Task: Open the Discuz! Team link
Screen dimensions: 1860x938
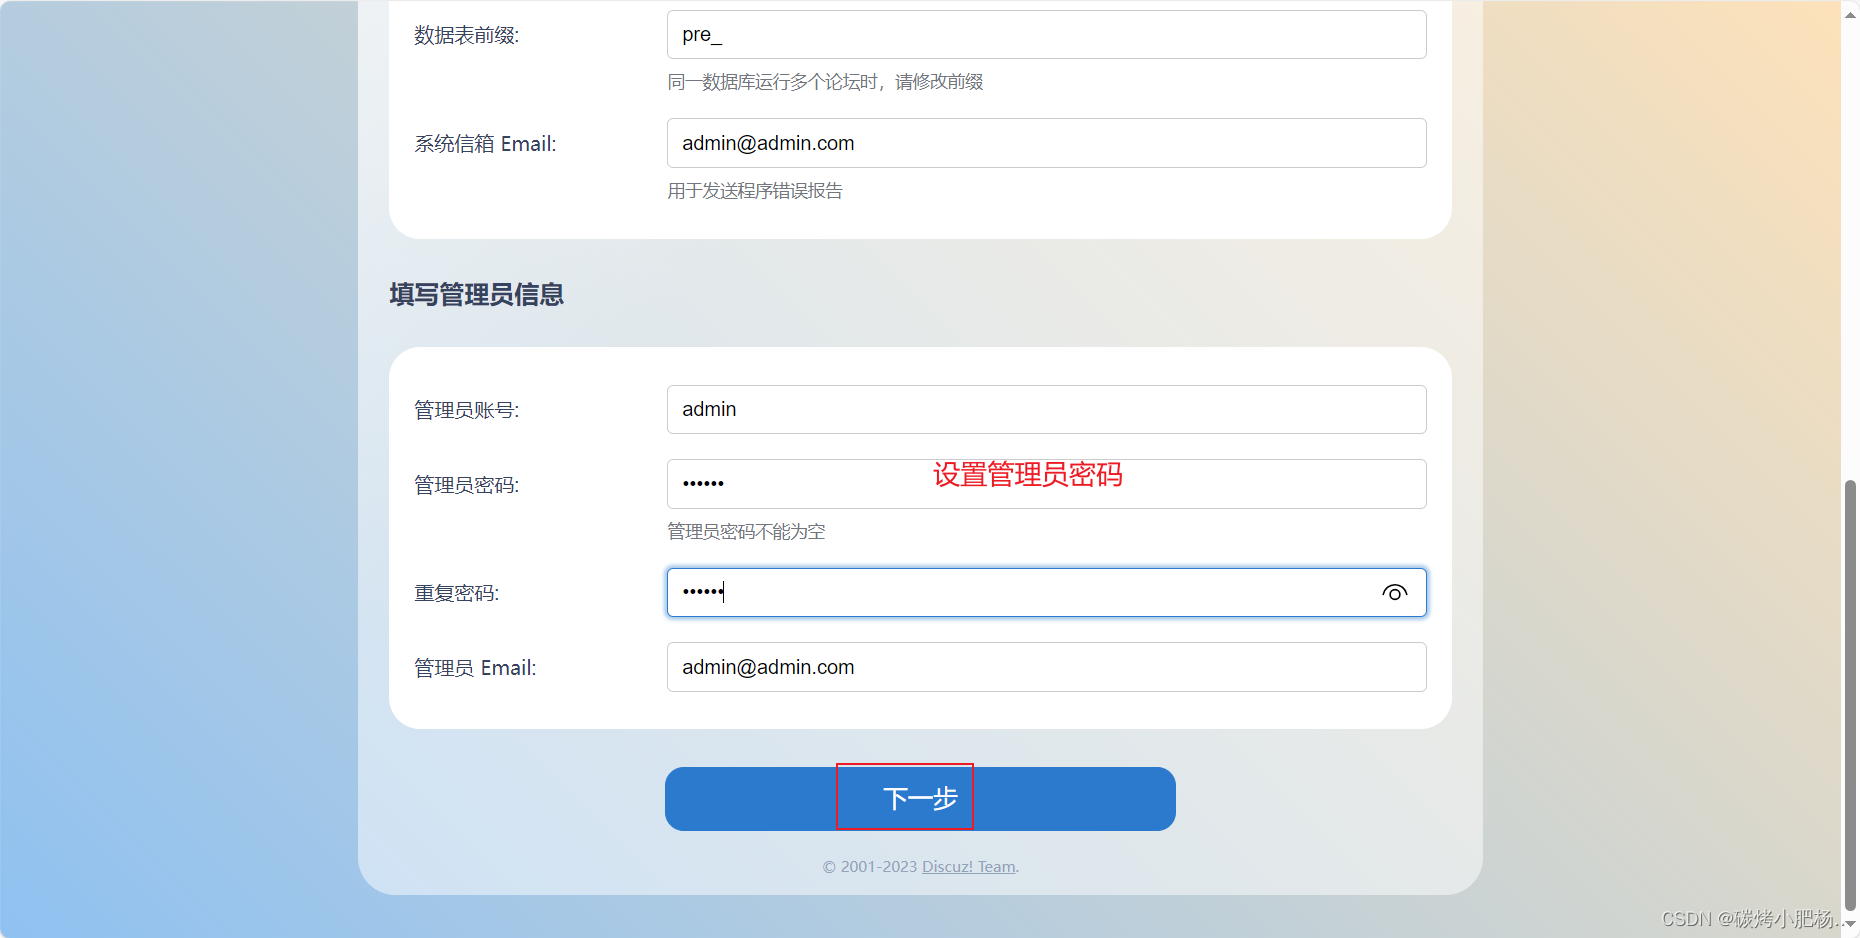Action: click(x=968, y=867)
